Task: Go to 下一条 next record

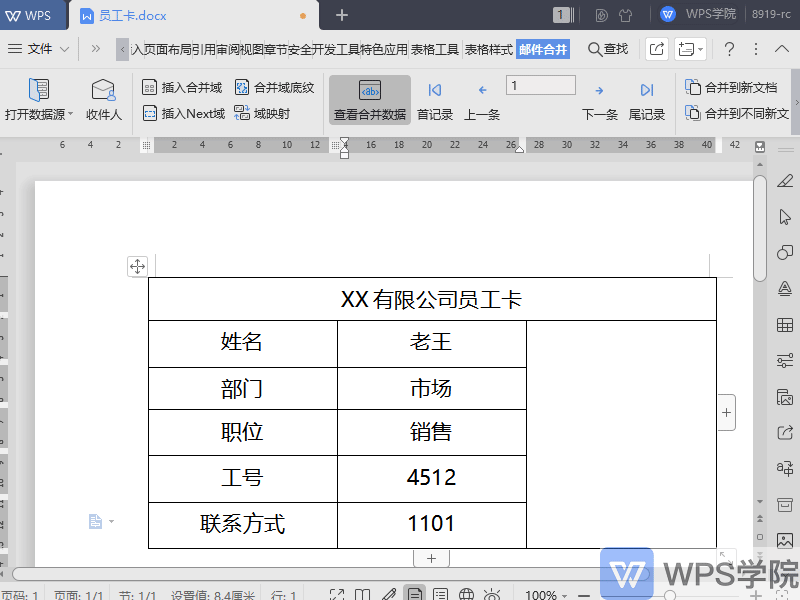Action: pos(599,102)
